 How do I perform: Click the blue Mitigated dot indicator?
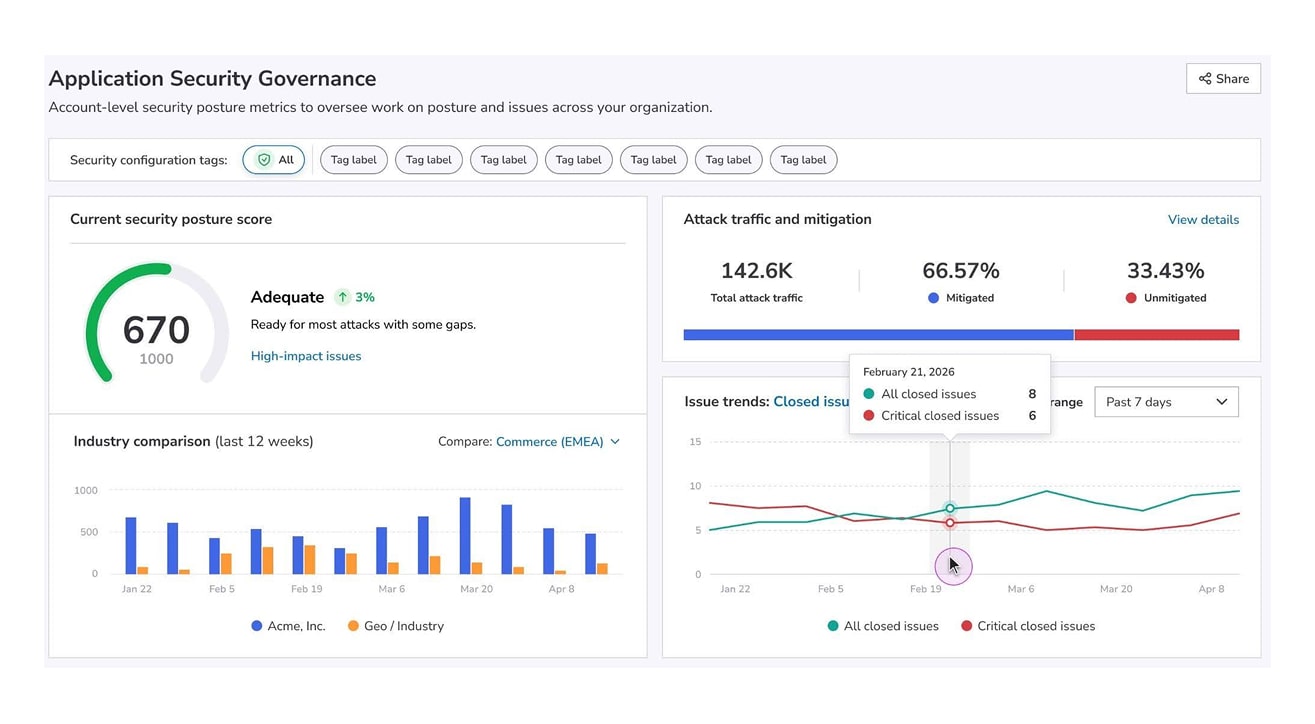[933, 298]
